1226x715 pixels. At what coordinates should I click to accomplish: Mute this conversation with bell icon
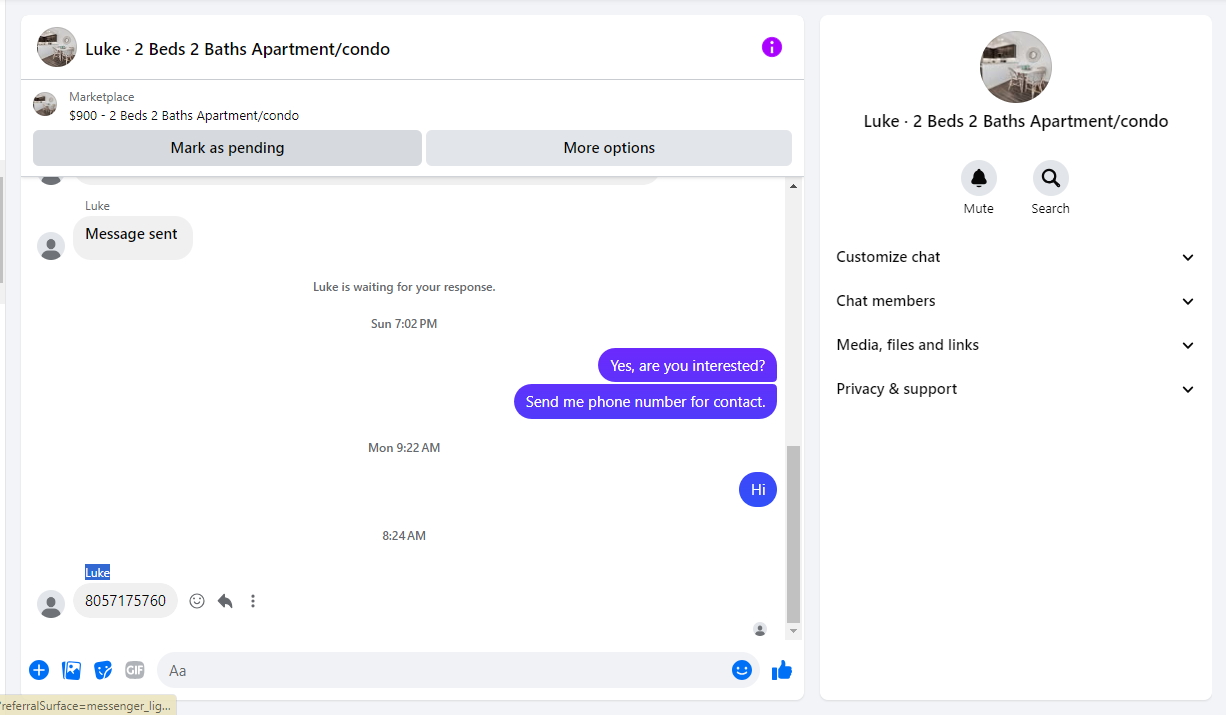click(x=978, y=178)
